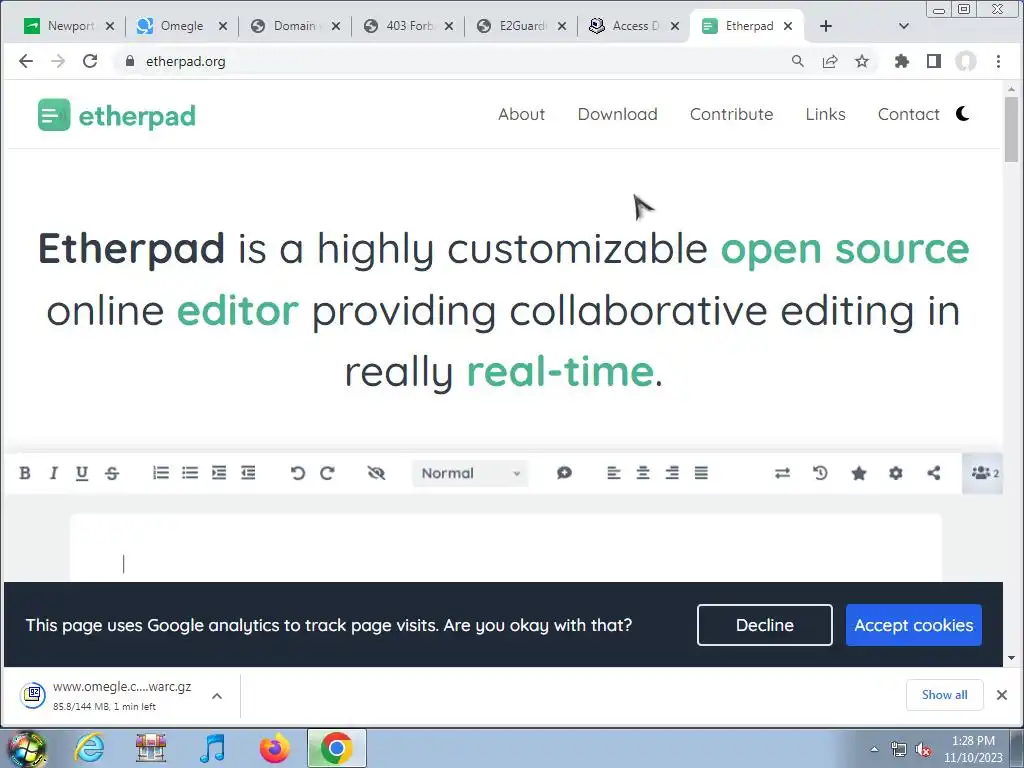Open the Links page
Image resolution: width=1024 pixels, height=768 pixels.
[x=825, y=114]
